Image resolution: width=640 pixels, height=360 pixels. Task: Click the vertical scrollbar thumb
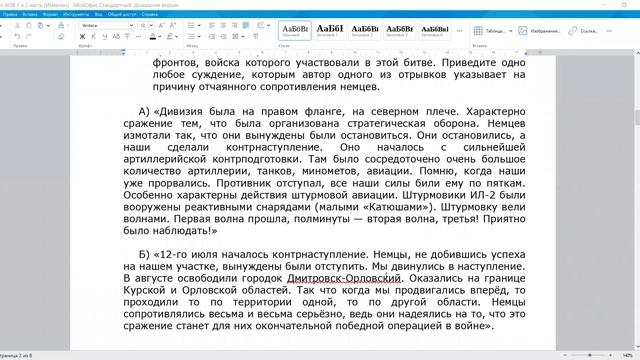(638, 117)
